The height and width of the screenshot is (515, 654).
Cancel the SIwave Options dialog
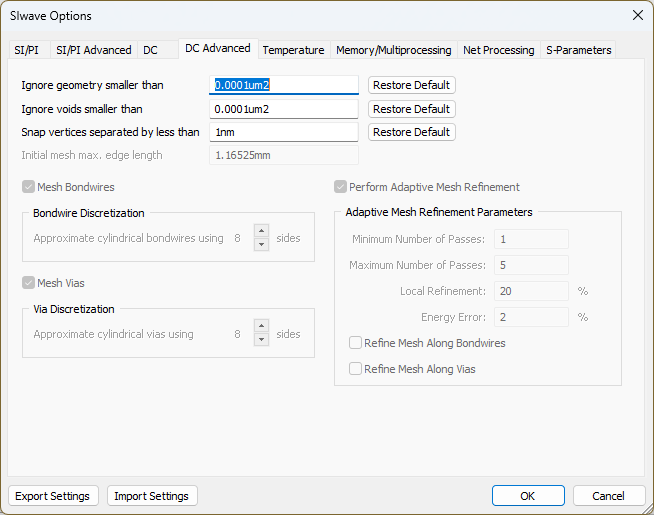coord(609,496)
